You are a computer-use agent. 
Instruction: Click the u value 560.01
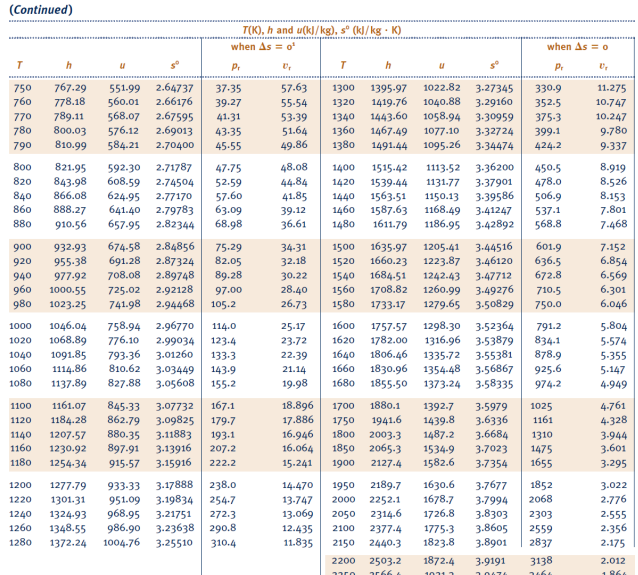[x=123, y=102]
